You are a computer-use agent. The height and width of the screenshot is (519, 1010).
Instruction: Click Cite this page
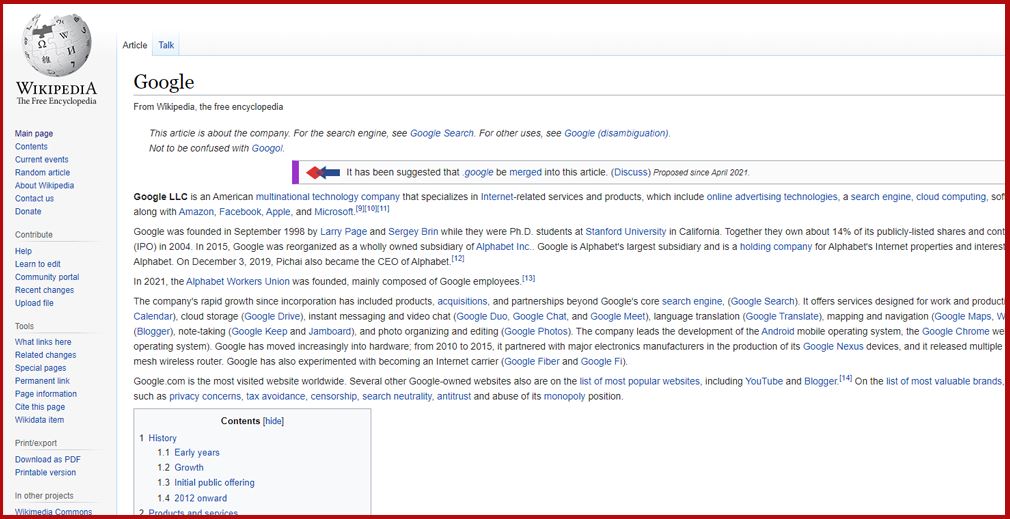[x=40, y=407]
